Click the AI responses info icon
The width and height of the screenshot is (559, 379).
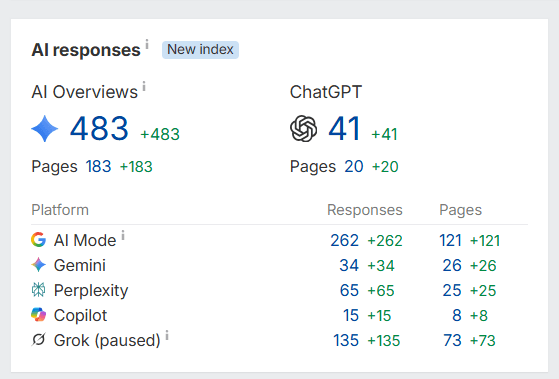tap(147, 44)
